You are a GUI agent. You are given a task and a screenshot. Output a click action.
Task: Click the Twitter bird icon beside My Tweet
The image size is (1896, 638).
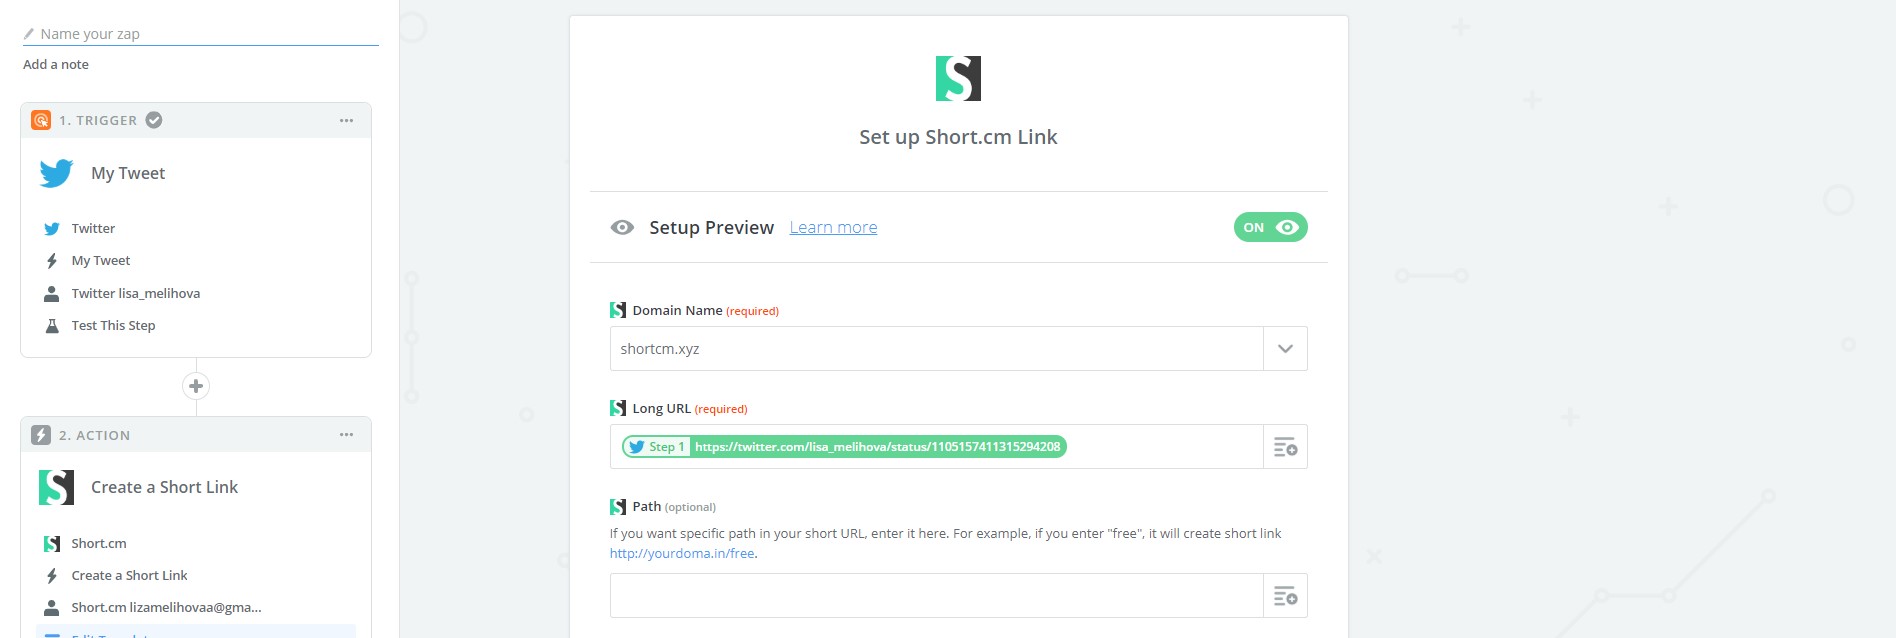click(x=56, y=173)
